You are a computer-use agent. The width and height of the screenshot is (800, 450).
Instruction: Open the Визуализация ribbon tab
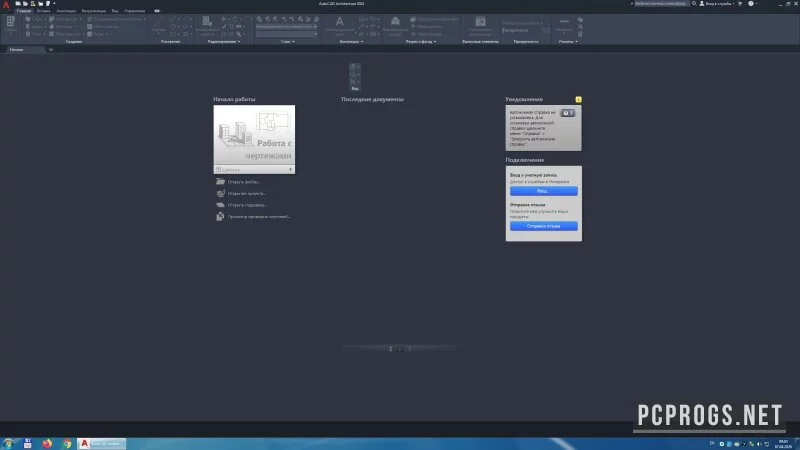pos(94,11)
